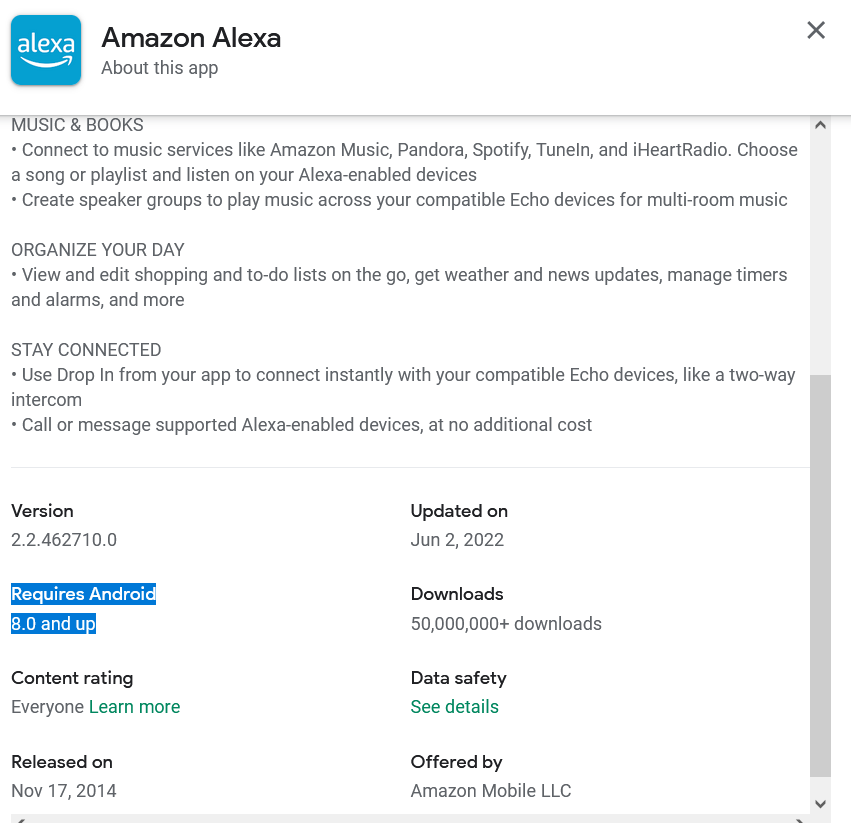The height and width of the screenshot is (823, 851).
Task: Click the Amazon Alexa app icon
Action: [x=46, y=50]
